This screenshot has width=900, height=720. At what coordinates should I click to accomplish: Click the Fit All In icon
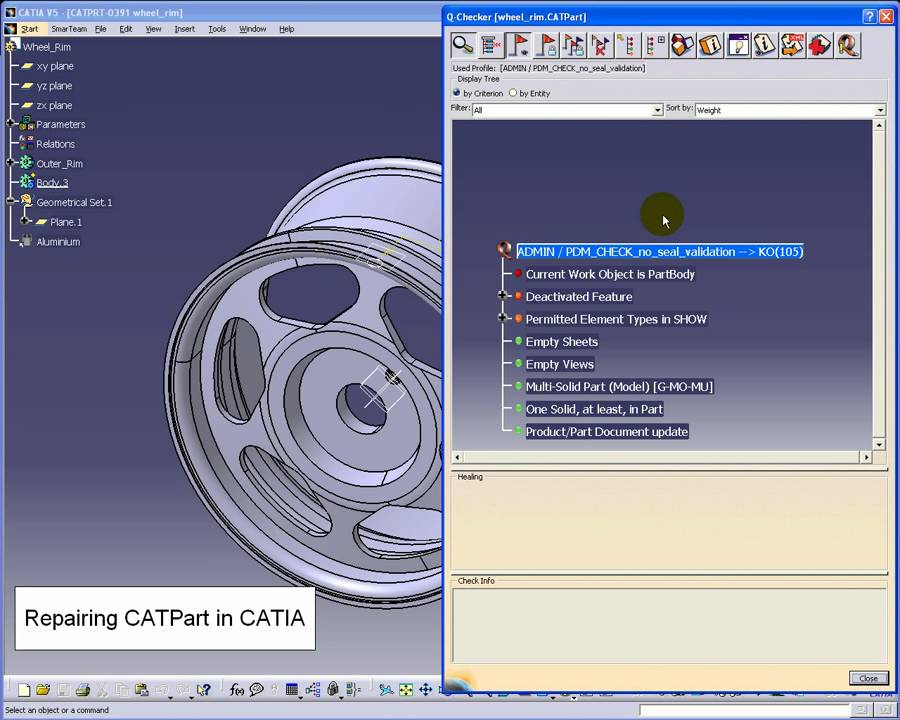406,690
